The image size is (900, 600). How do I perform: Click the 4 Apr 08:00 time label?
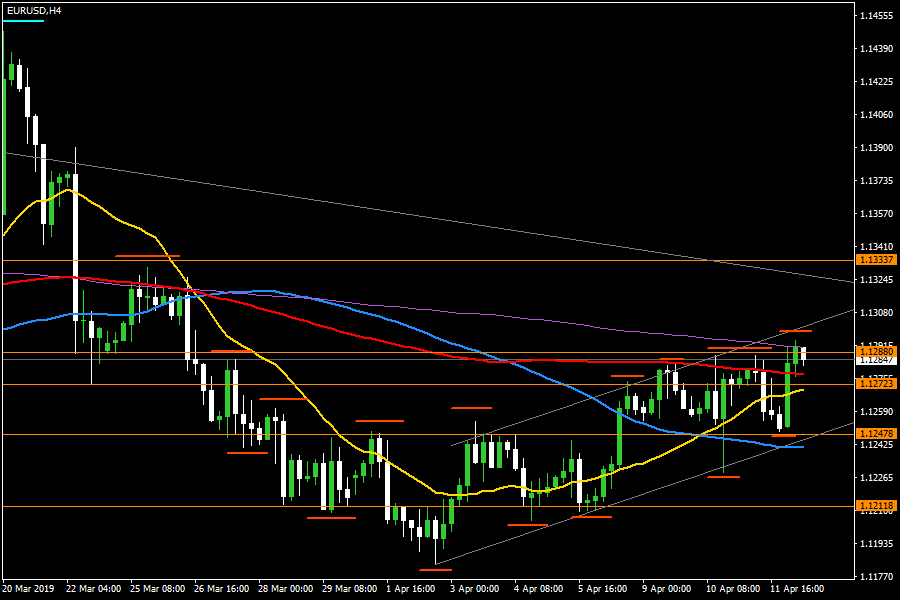click(x=539, y=589)
